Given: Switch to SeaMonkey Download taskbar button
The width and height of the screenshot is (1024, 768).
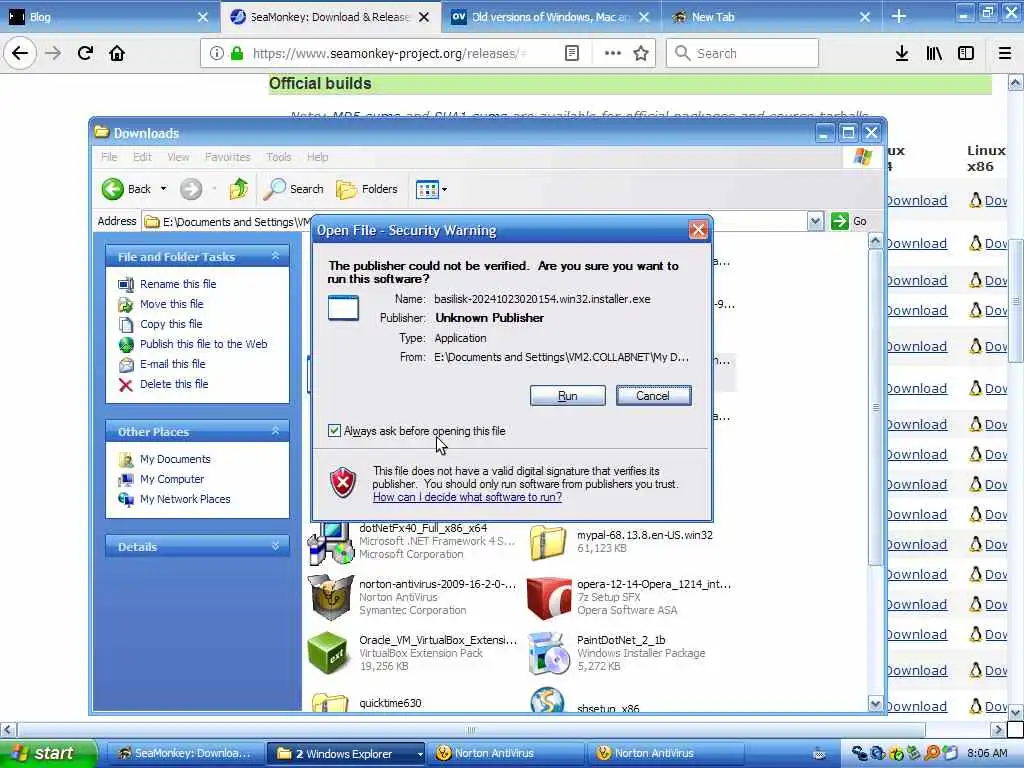Looking at the screenshot, I should 184,754.
